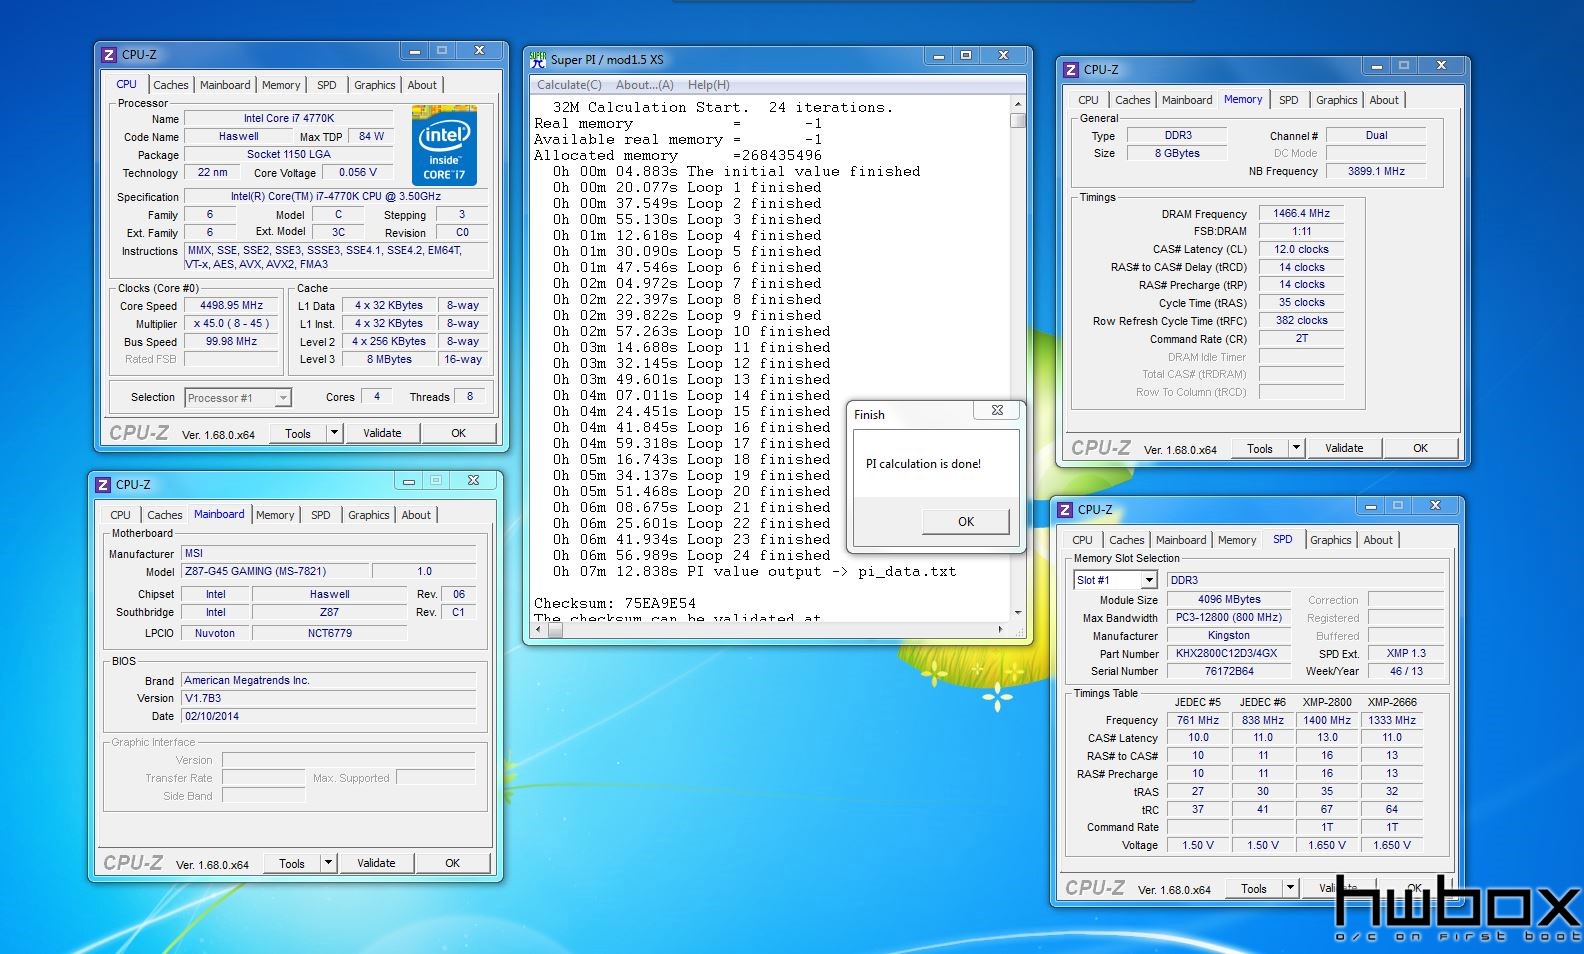Screen dimensions: 1584x954
Task: Click Validate in the CPU tab window
Action: (x=382, y=433)
